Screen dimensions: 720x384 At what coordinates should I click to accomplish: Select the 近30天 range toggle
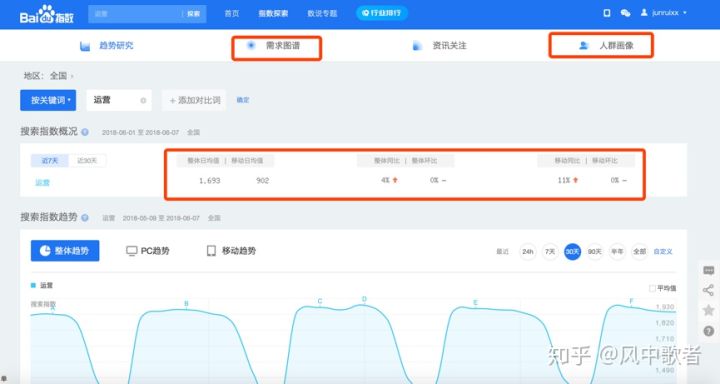(87, 160)
